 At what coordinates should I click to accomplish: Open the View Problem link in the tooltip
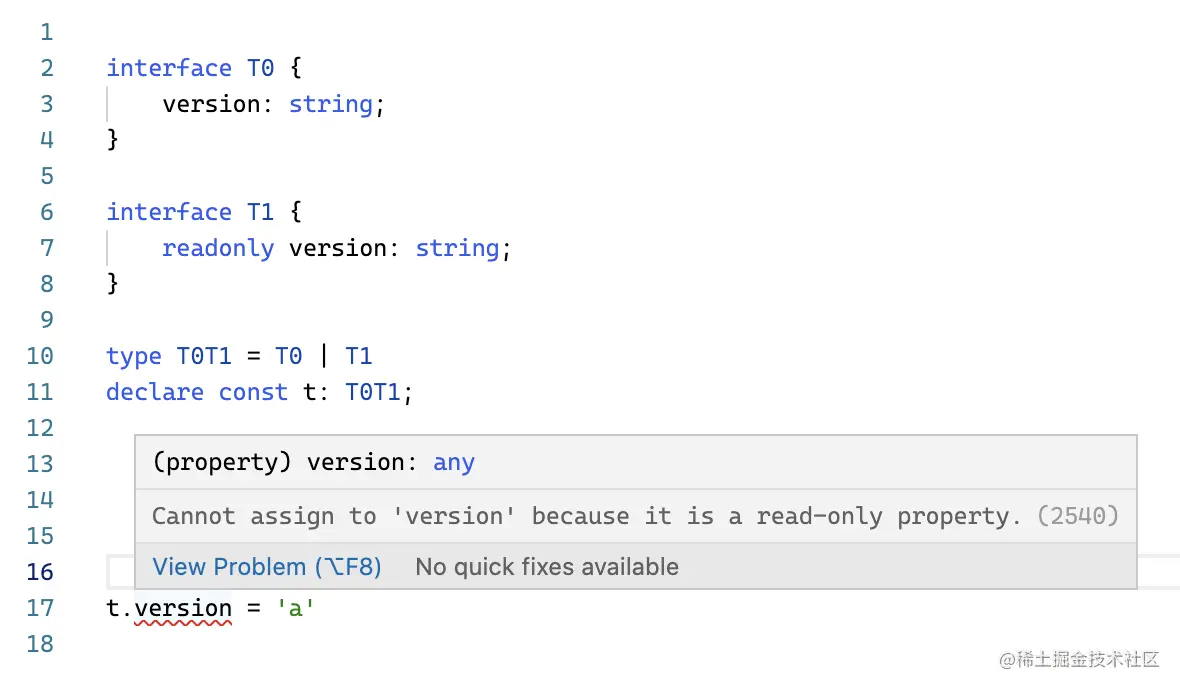(x=266, y=567)
